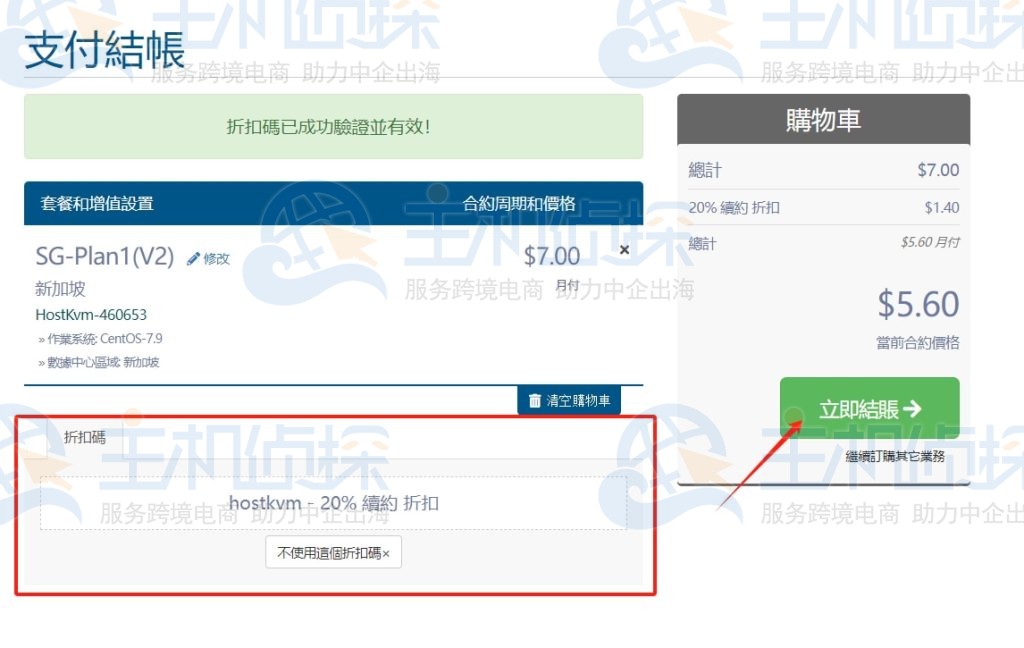Screen dimensions: 1024x648
Task: Click the HostKvm-460653 product link
Action: (x=91, y=315)
